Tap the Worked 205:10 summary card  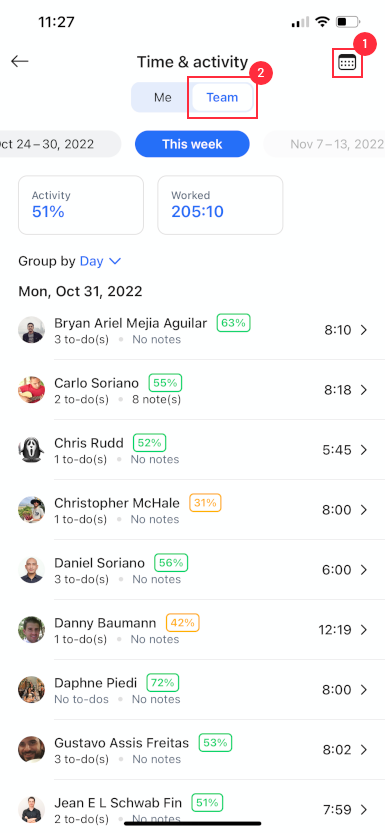pyautogui.click(x=220, y=205)
